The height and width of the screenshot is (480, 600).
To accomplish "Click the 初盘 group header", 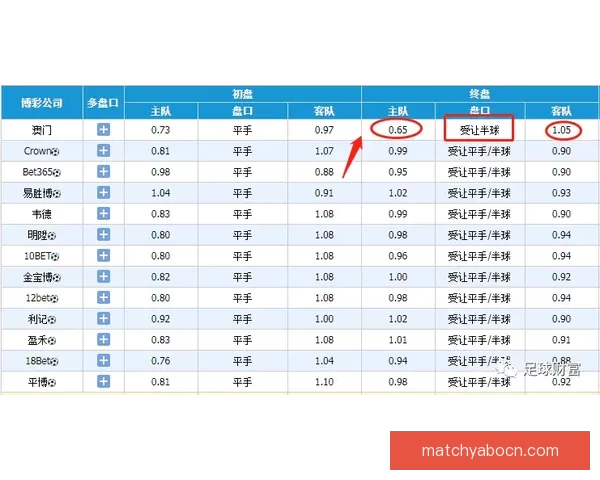I will tap(243, 94).
